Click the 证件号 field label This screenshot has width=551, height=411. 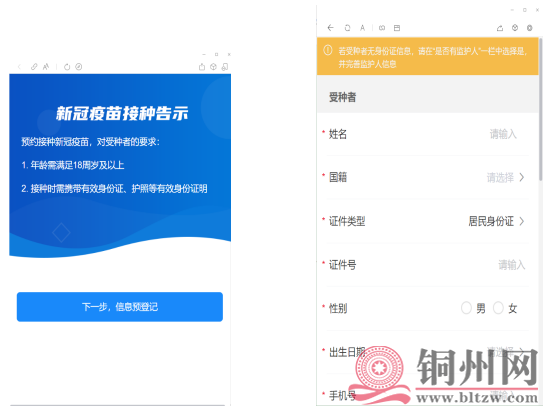tap(342, 265)
